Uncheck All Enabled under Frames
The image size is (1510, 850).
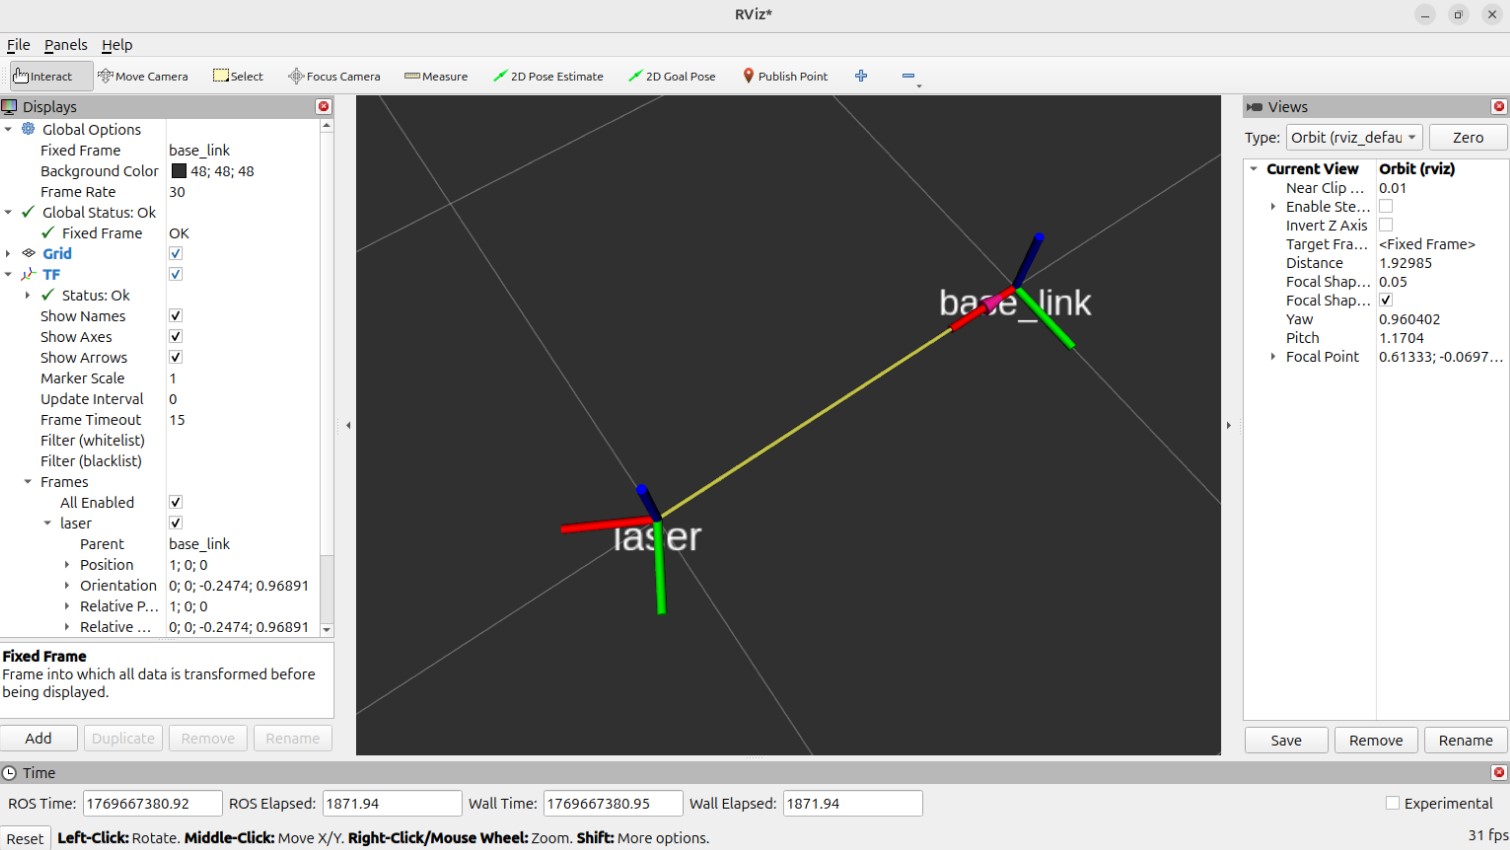tap(175, 502)
